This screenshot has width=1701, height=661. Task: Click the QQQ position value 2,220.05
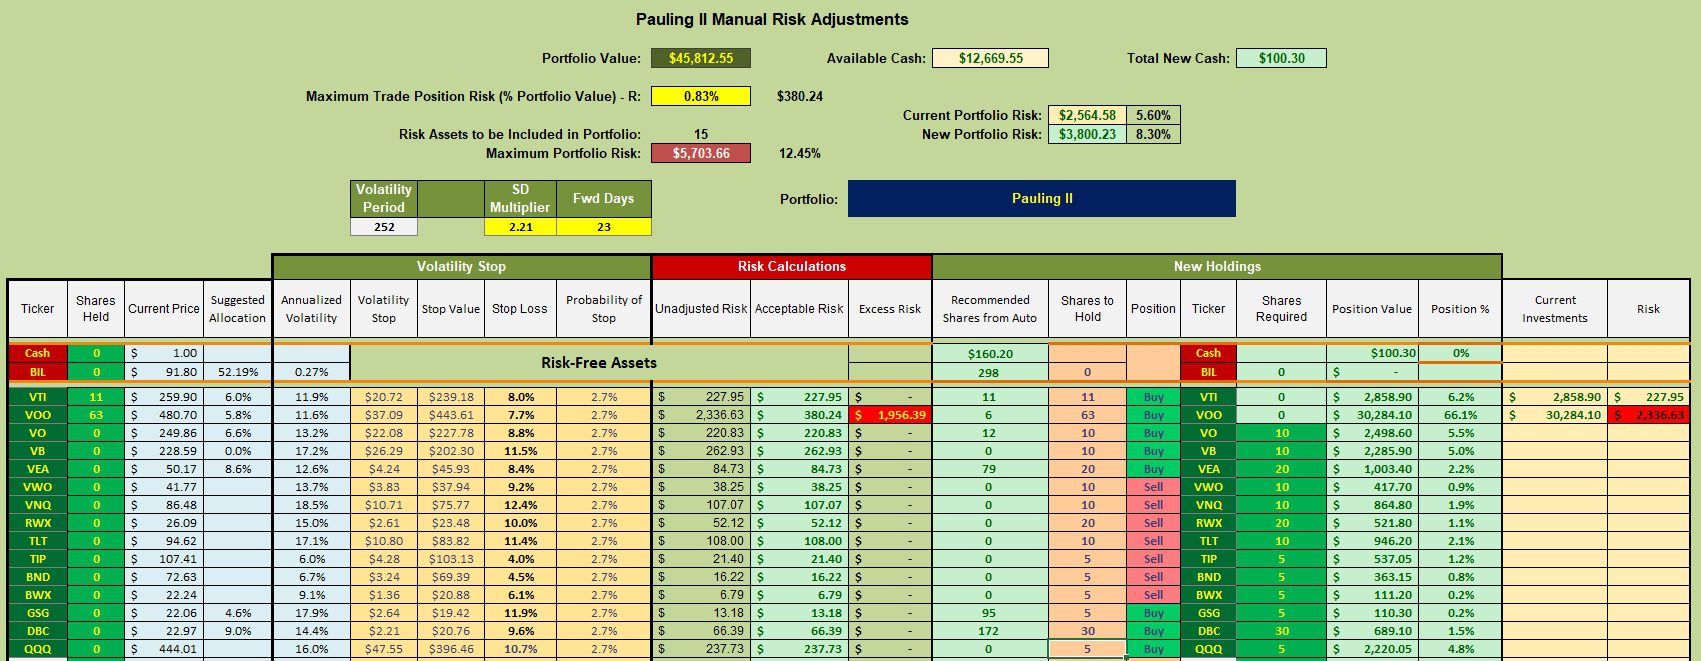[x=1372, y=649]
